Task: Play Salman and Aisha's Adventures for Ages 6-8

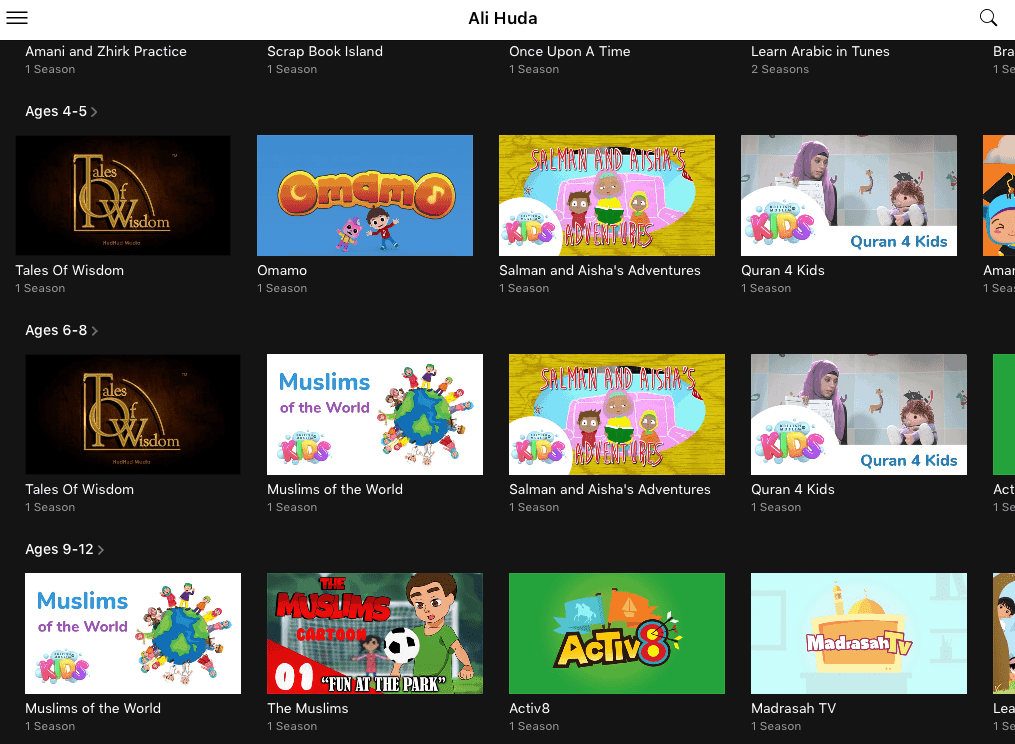Action: point(616,414)
